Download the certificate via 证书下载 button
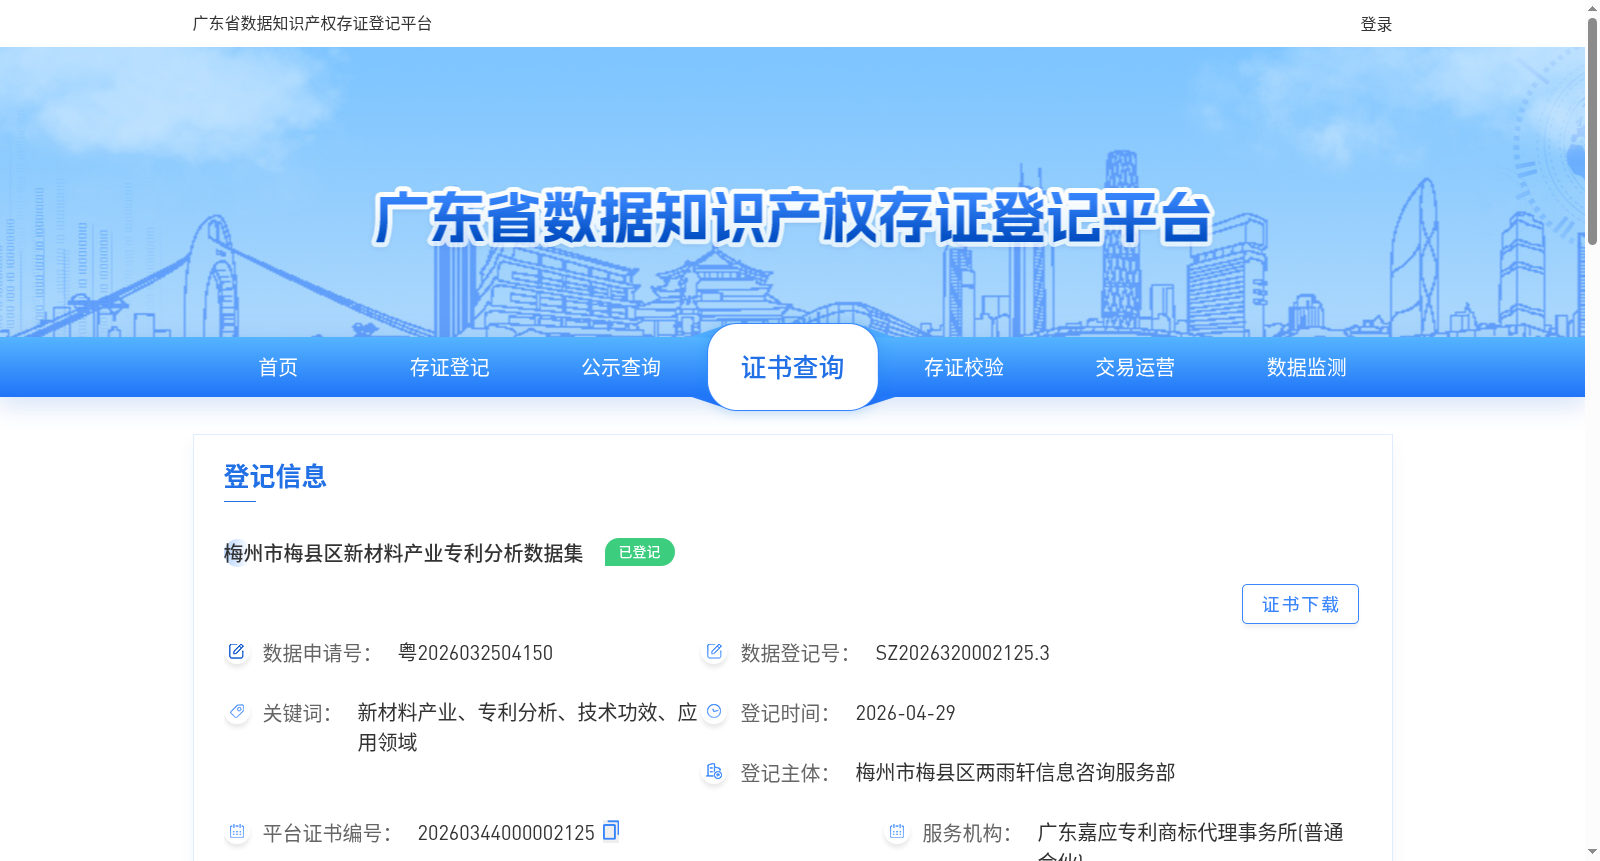The width and height of the screenshot is (1600, 861). [1300, 604]
